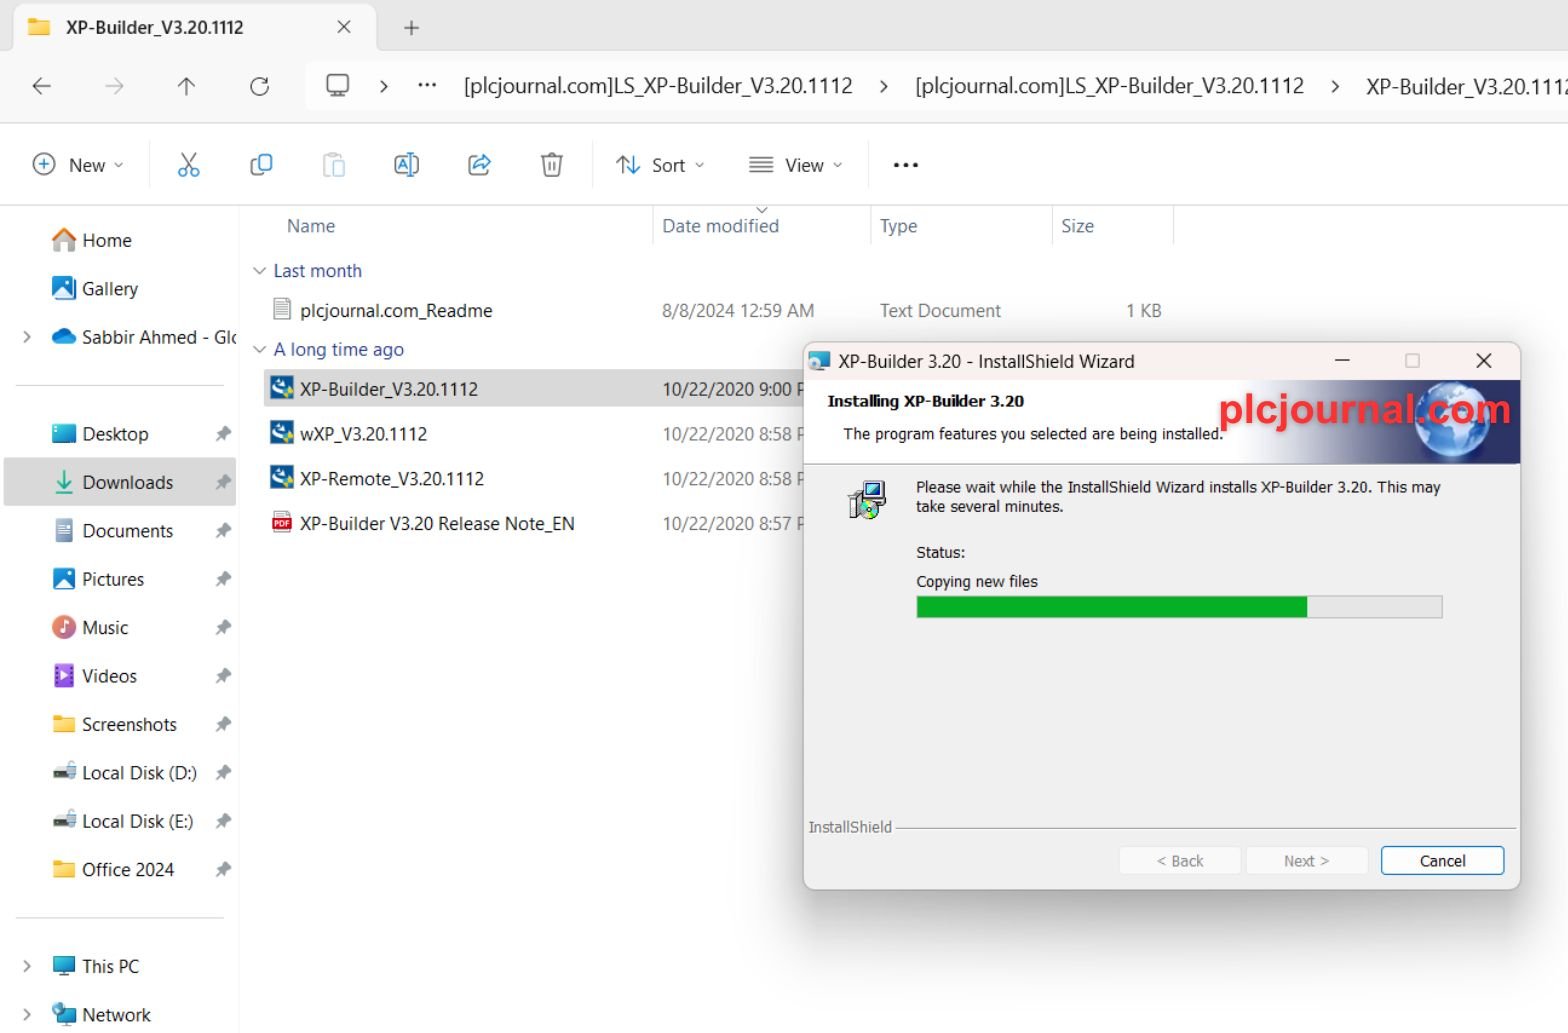Image resolution: width=1568 pixels, height=1033 pixels.
Task: Open Office 2024 folder in sidebar
Action: (x=113, y=870)
